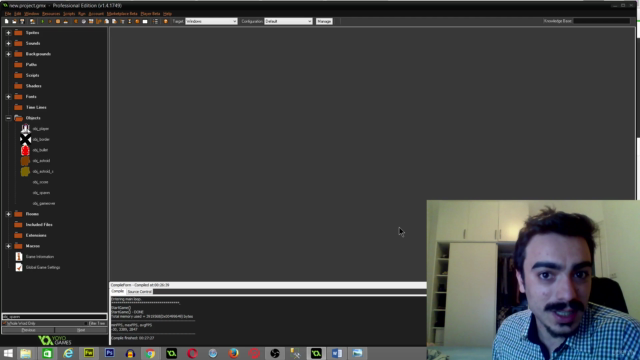Image resolution: width=640 pixels, height=360 pixels.
Task: Open the Help menu
Action: (x=167, y=13)
